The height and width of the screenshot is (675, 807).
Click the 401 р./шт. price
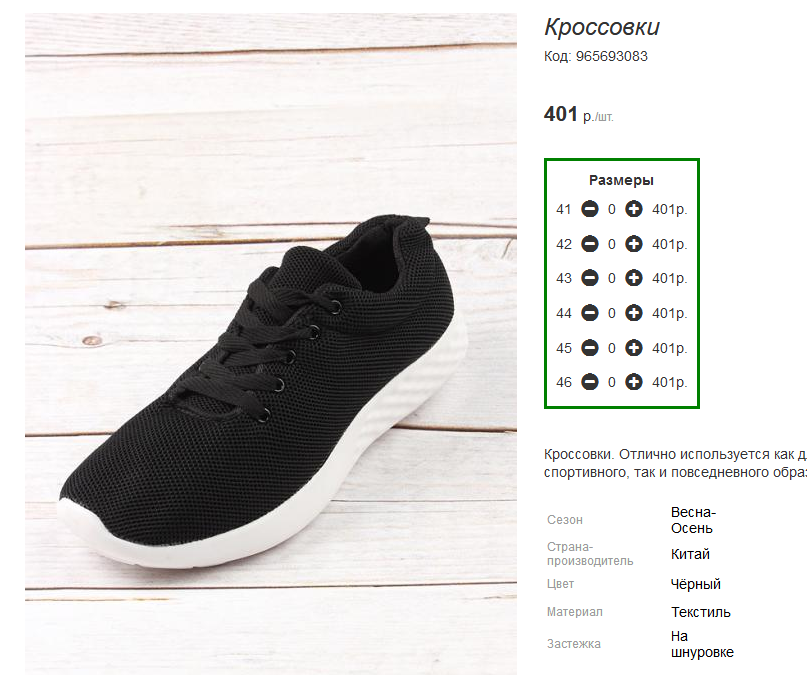[578, 114]
